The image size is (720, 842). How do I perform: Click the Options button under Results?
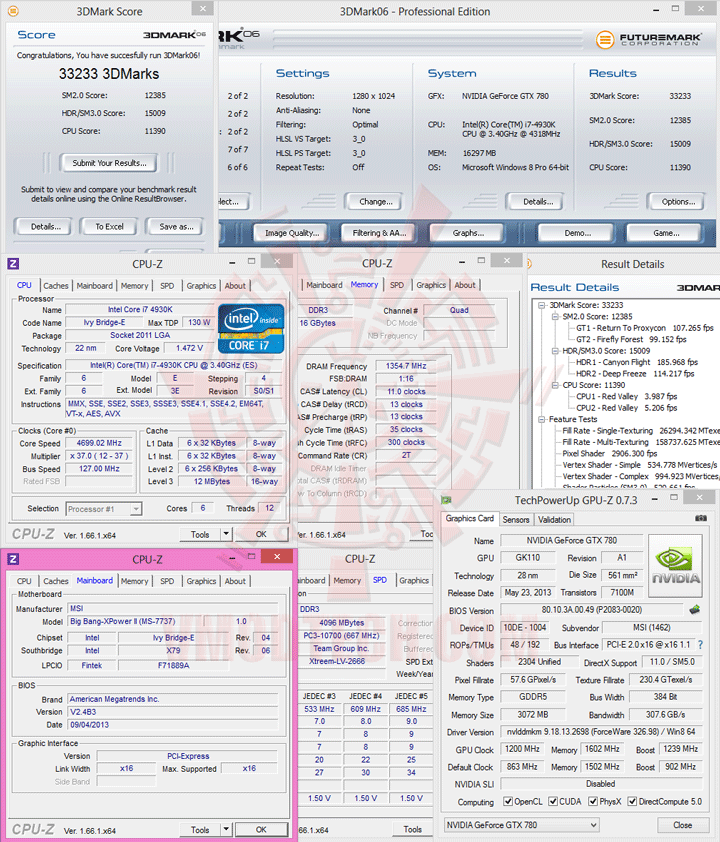pyautogui.click(x=678, y=201)
